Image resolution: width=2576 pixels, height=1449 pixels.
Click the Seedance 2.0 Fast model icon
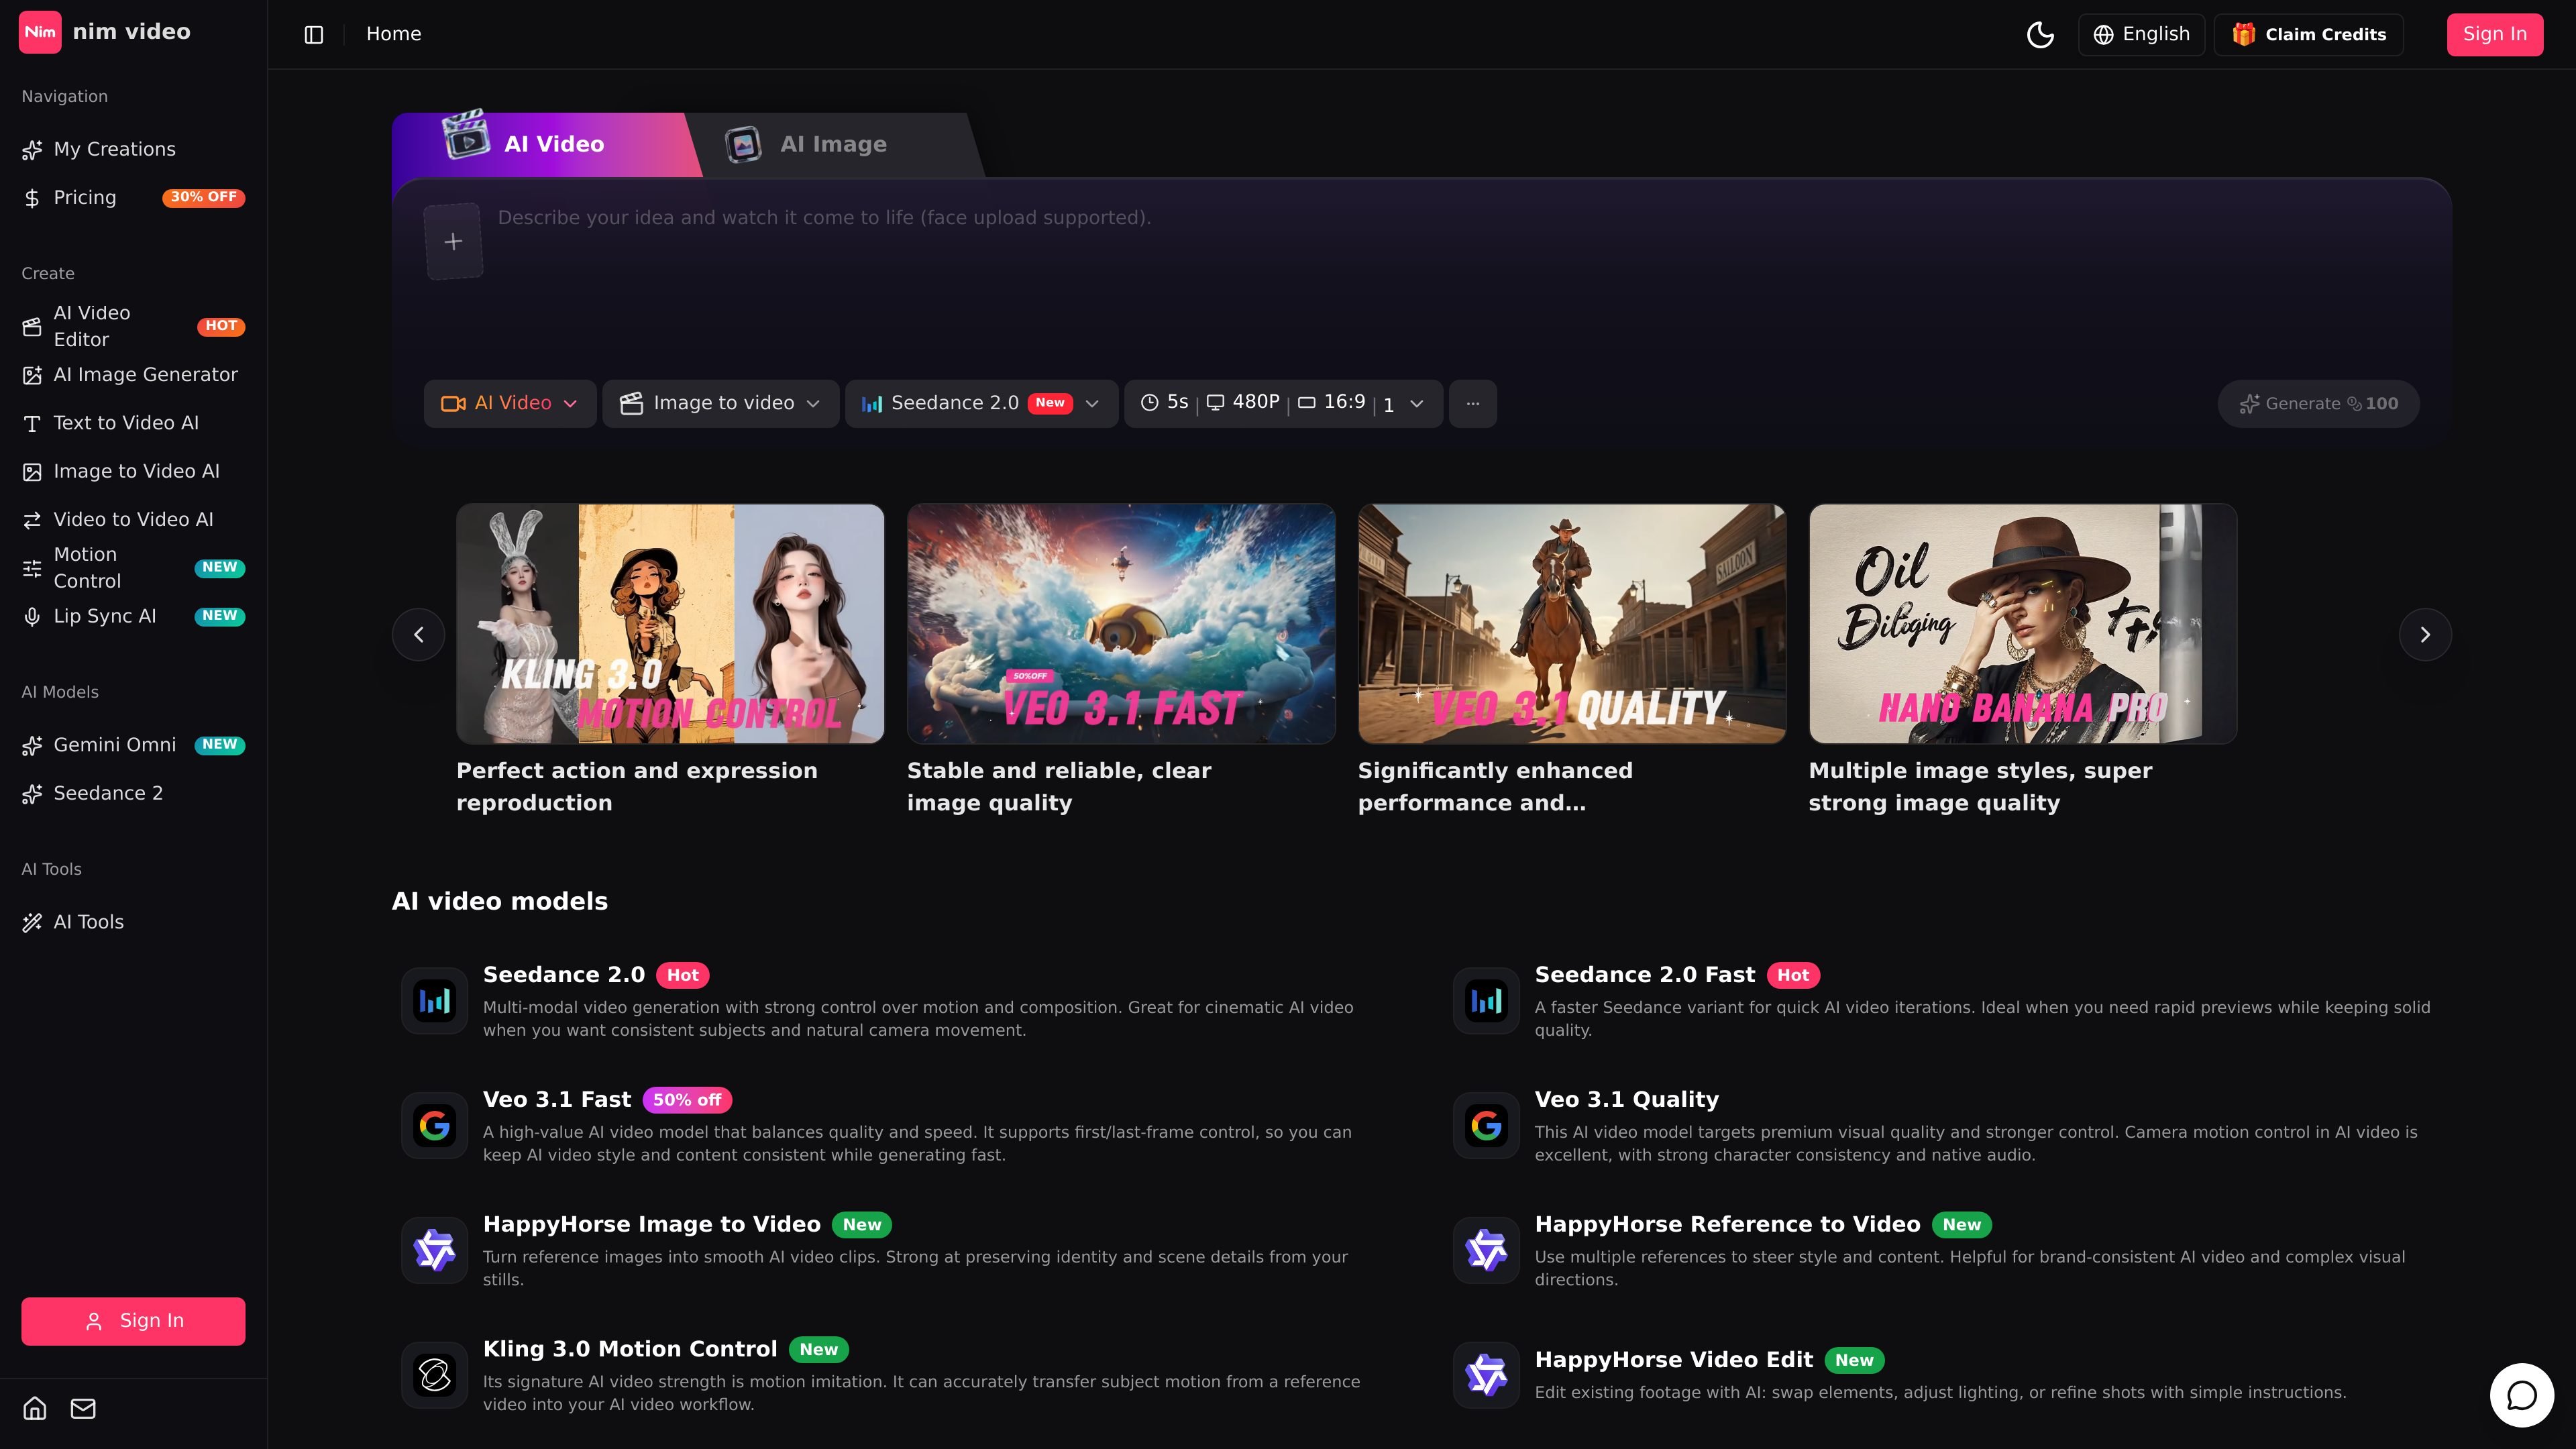pyautogui.click(x=1486, y=1000)
